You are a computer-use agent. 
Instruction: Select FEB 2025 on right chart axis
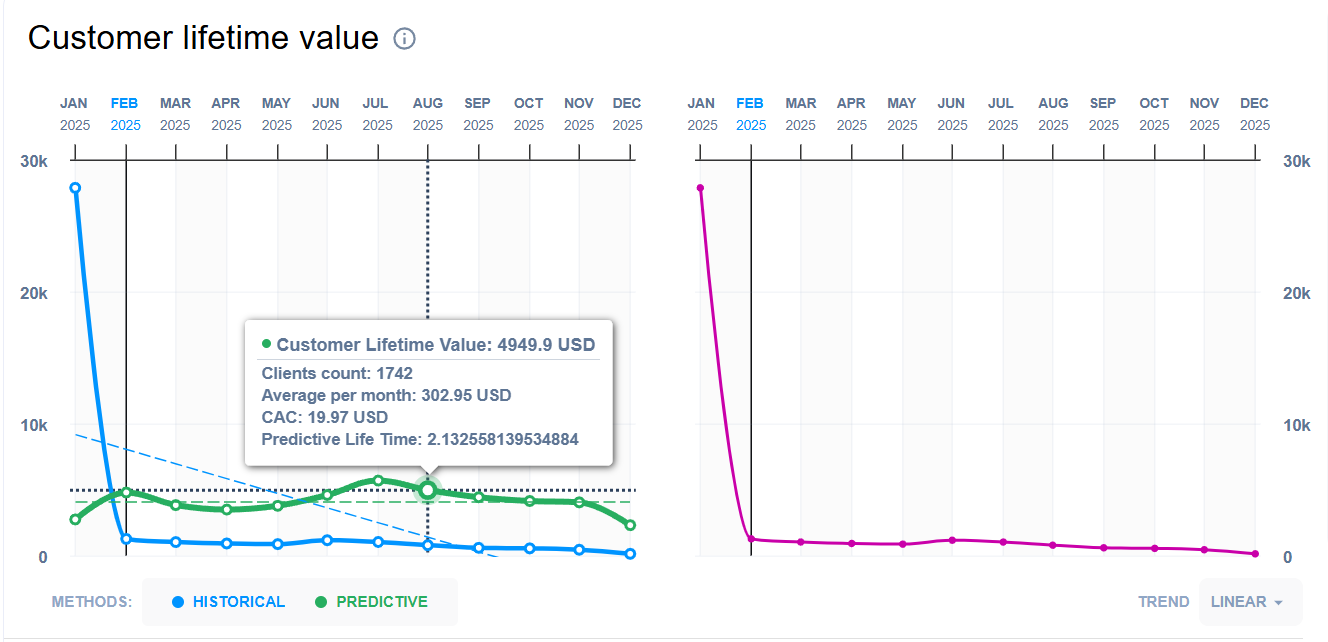coord(750,114)
